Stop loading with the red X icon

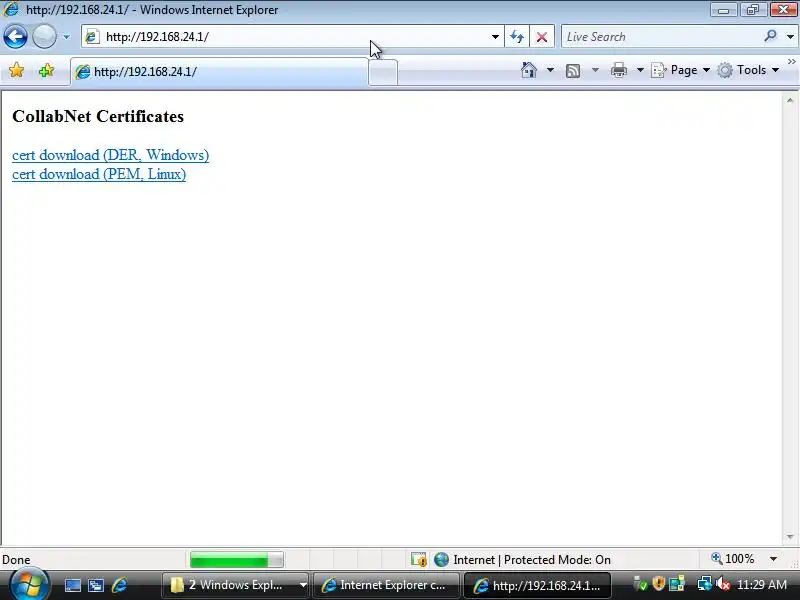542,37
